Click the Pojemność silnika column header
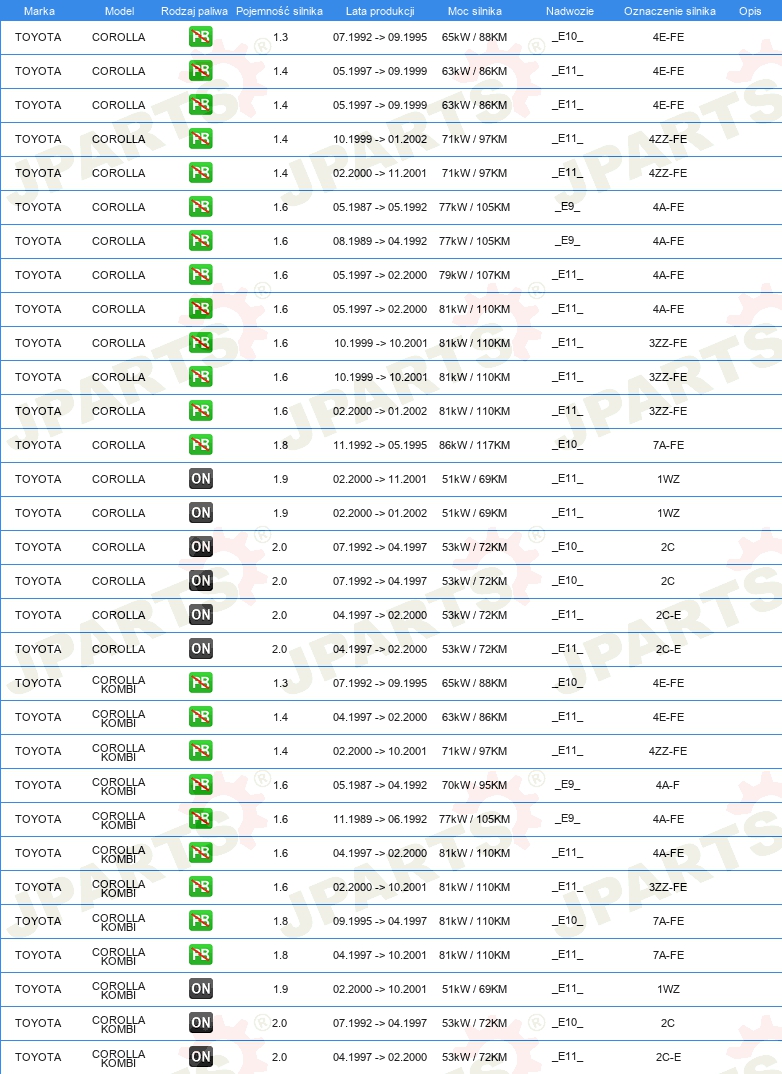The image size is (782, 1074). click(x=279, y=11)
